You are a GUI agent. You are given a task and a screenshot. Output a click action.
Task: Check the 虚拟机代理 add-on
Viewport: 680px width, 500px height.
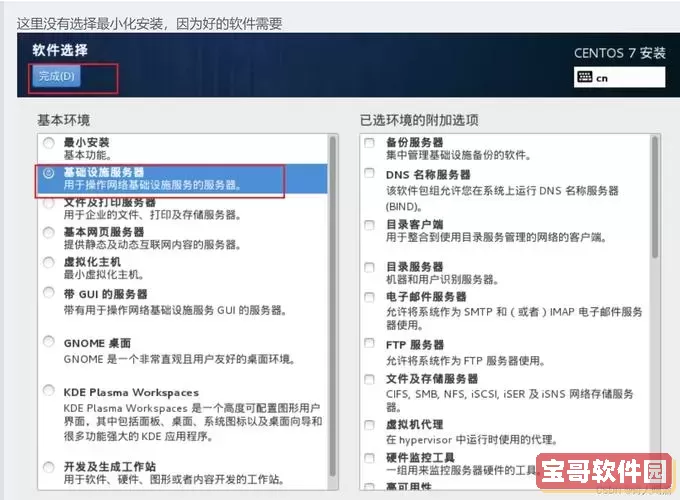[369, 425]
